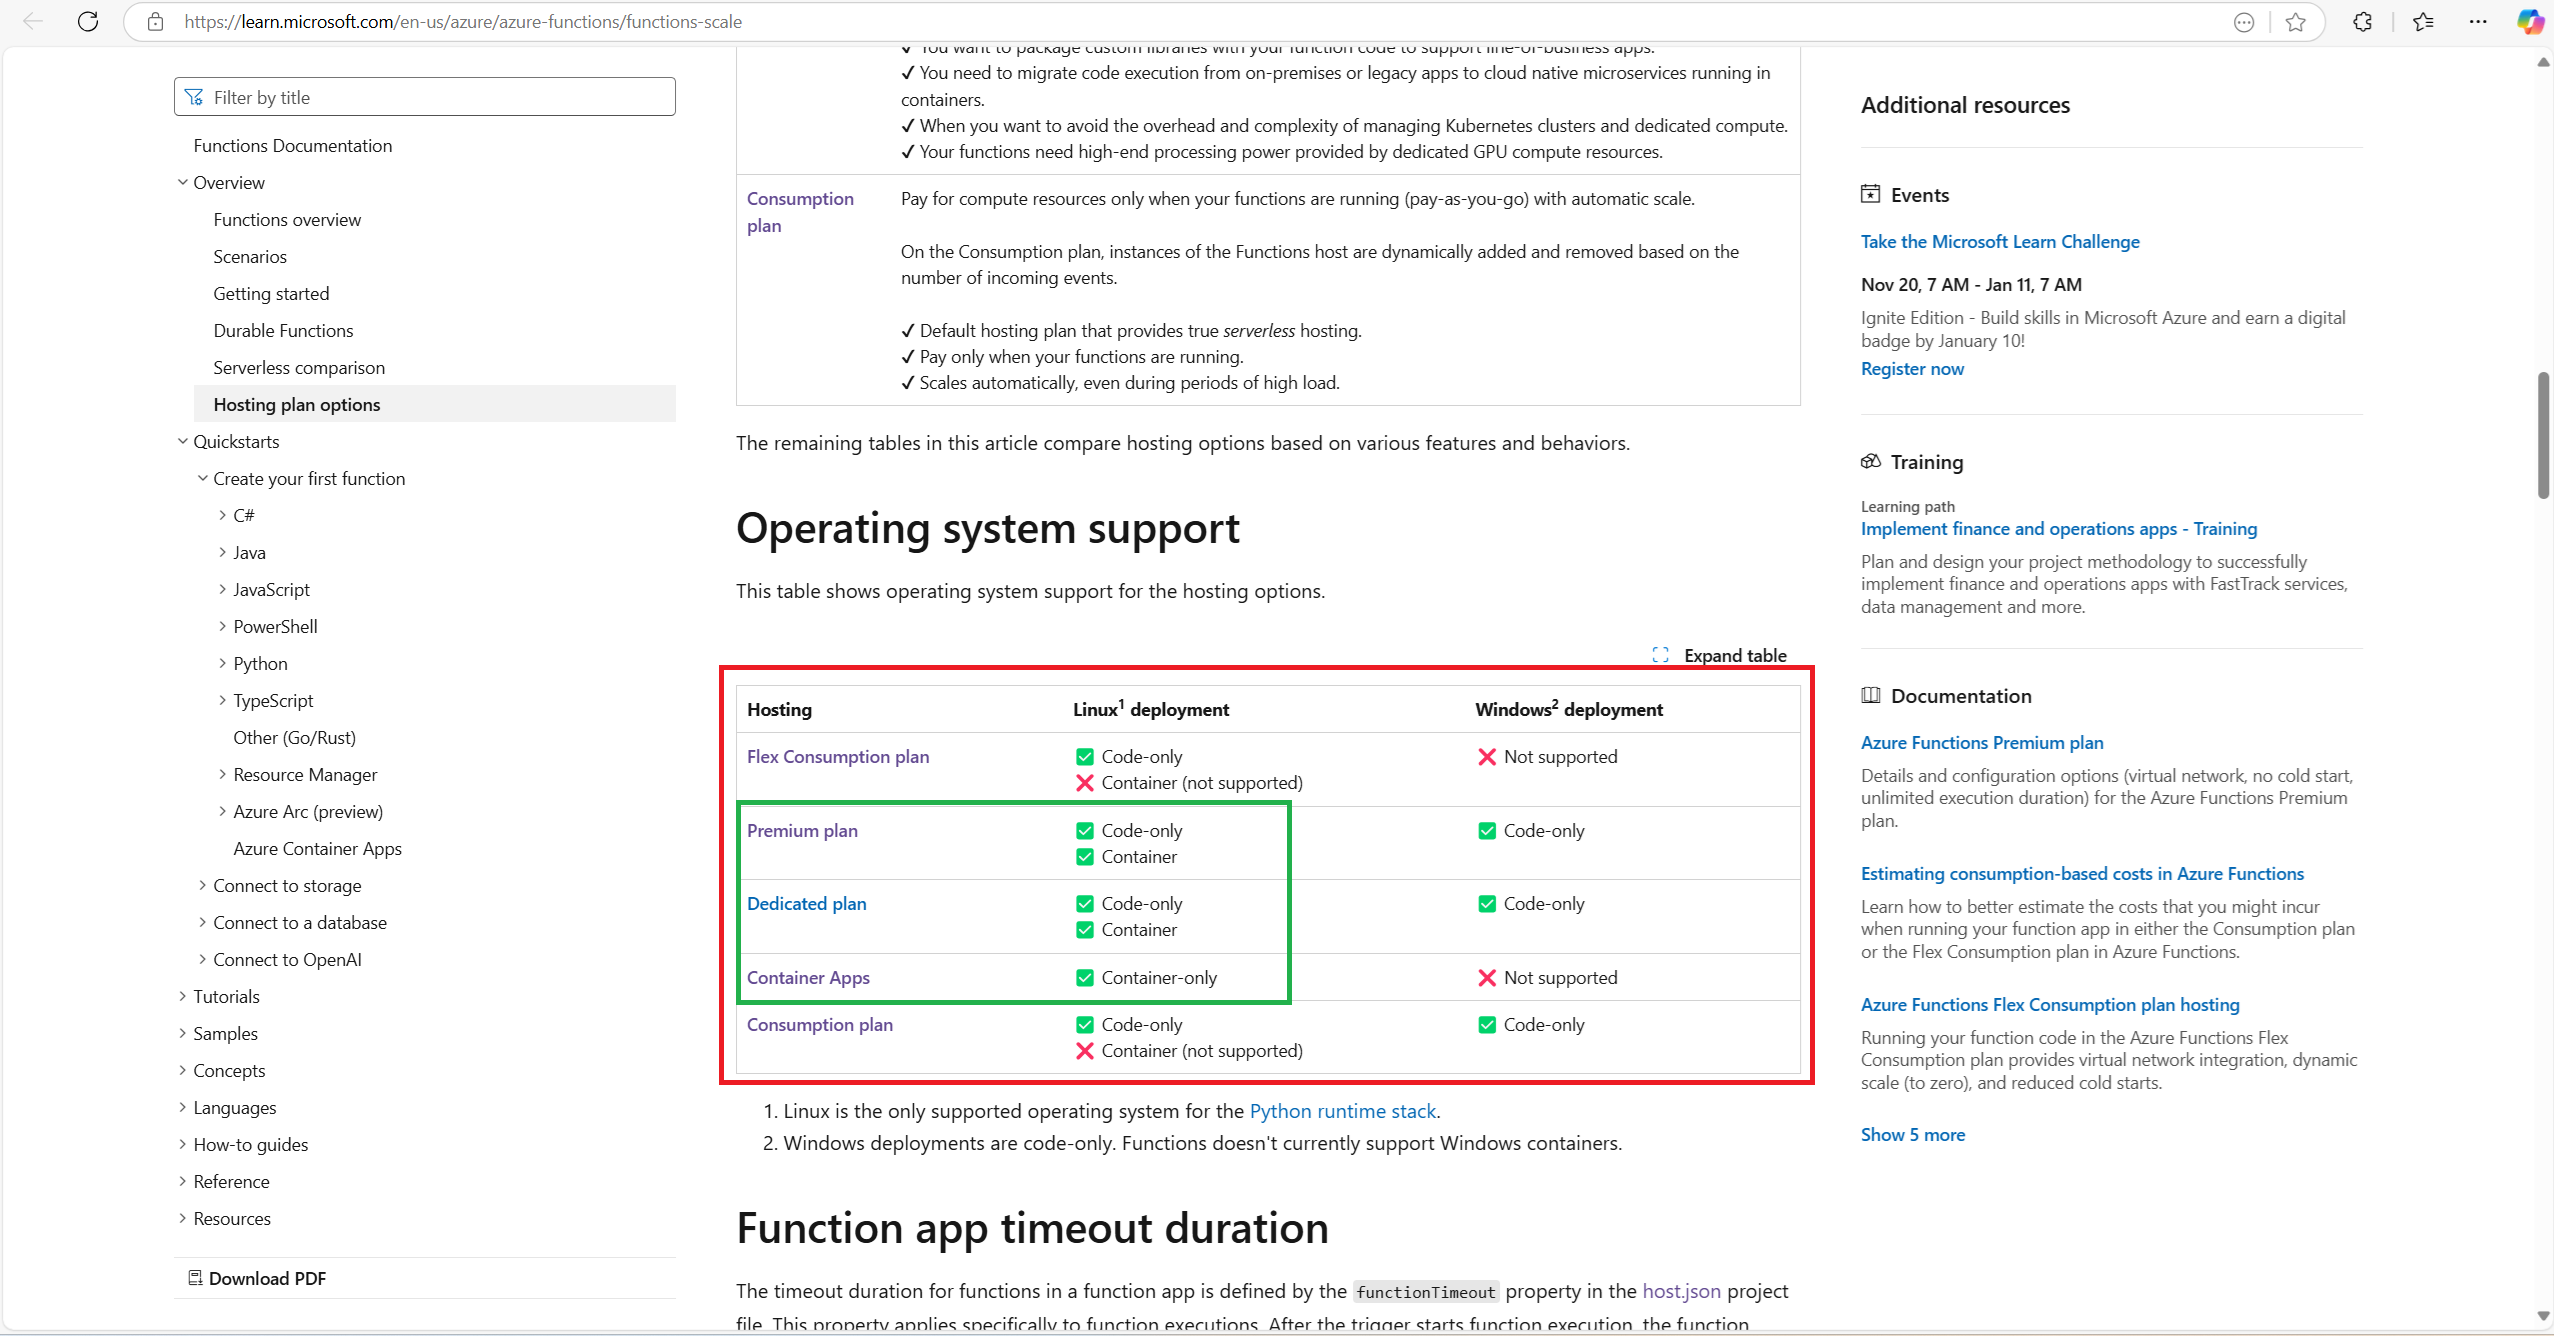Open Flex Consumption plan table link
This screenshot has height=1336, width=2554.
tap(838, 756)
